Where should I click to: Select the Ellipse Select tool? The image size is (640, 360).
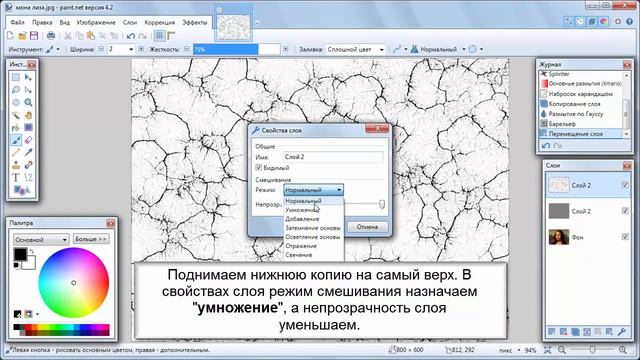click(x=16, y=102)
